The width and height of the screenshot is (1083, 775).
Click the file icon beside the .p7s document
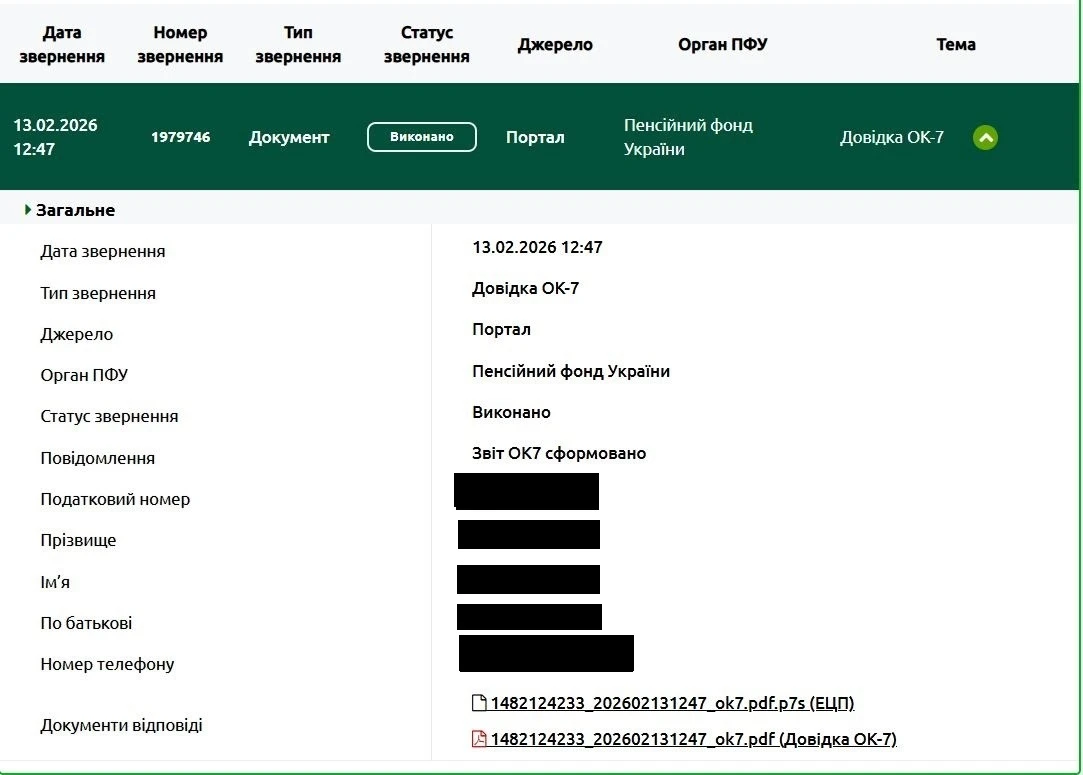point(479,703)
